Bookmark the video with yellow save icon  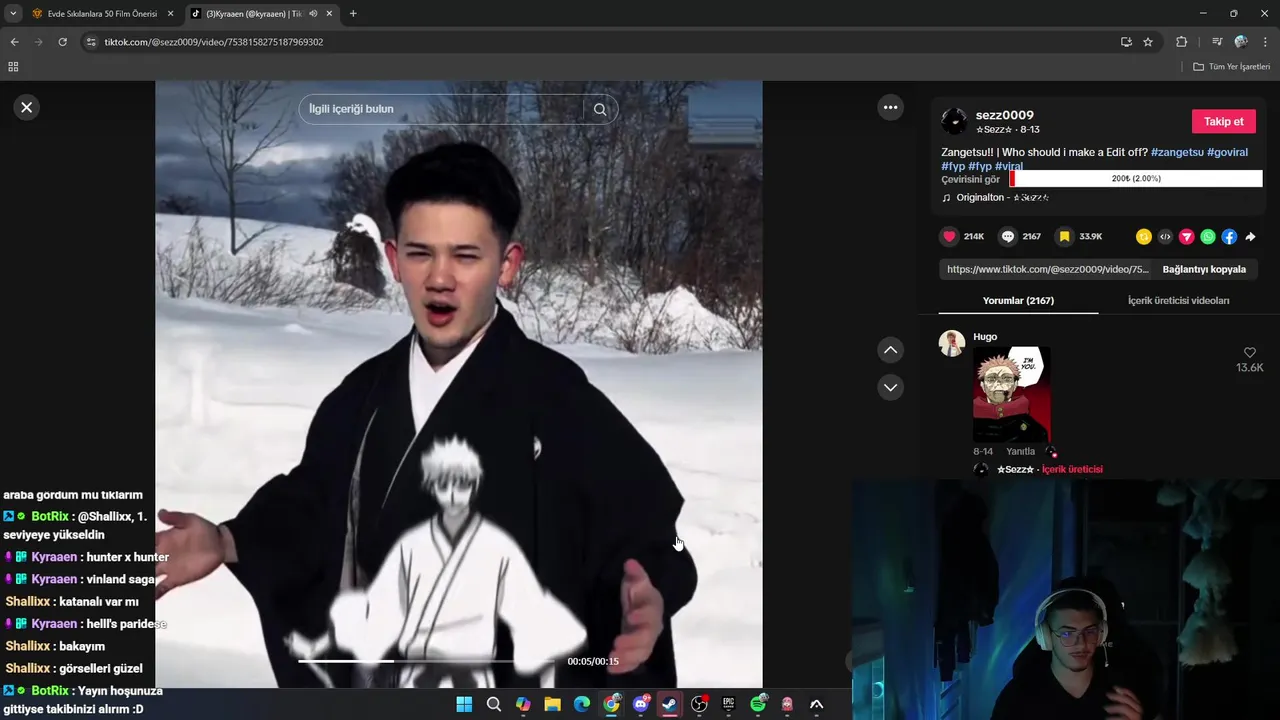click(x=1065, y=237)
